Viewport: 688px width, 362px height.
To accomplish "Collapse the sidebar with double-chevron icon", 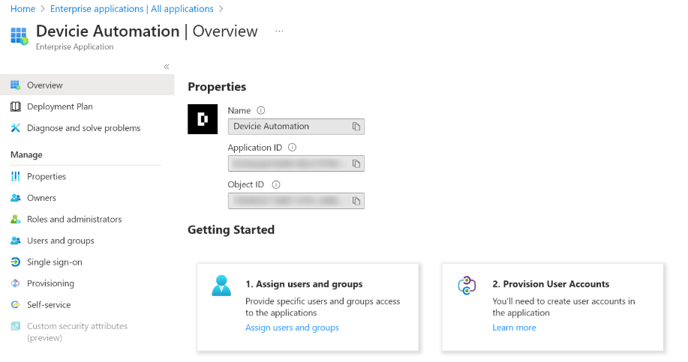I will click(x=166, y=67).
